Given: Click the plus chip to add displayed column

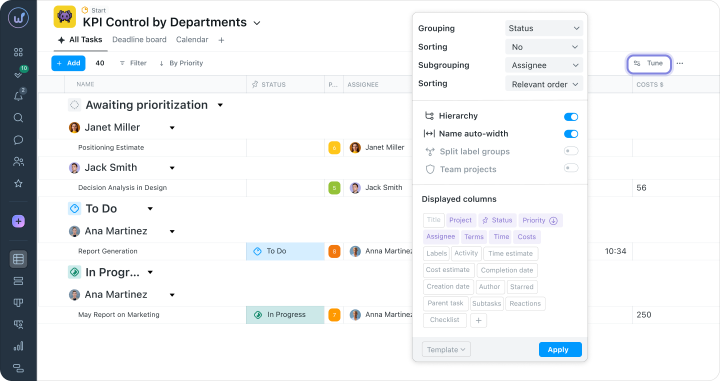Looking at the screenshot, I should pyautogui.click(x=478, y=320).
